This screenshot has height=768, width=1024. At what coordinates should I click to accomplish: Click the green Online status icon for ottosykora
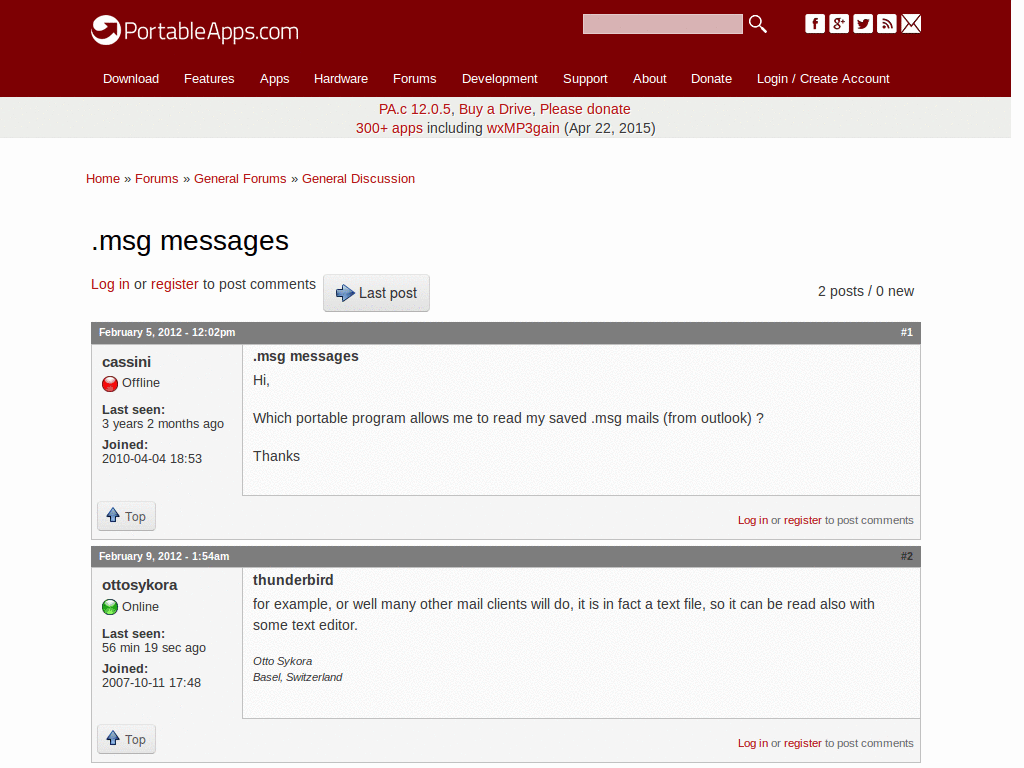click(x=110, y=607)
